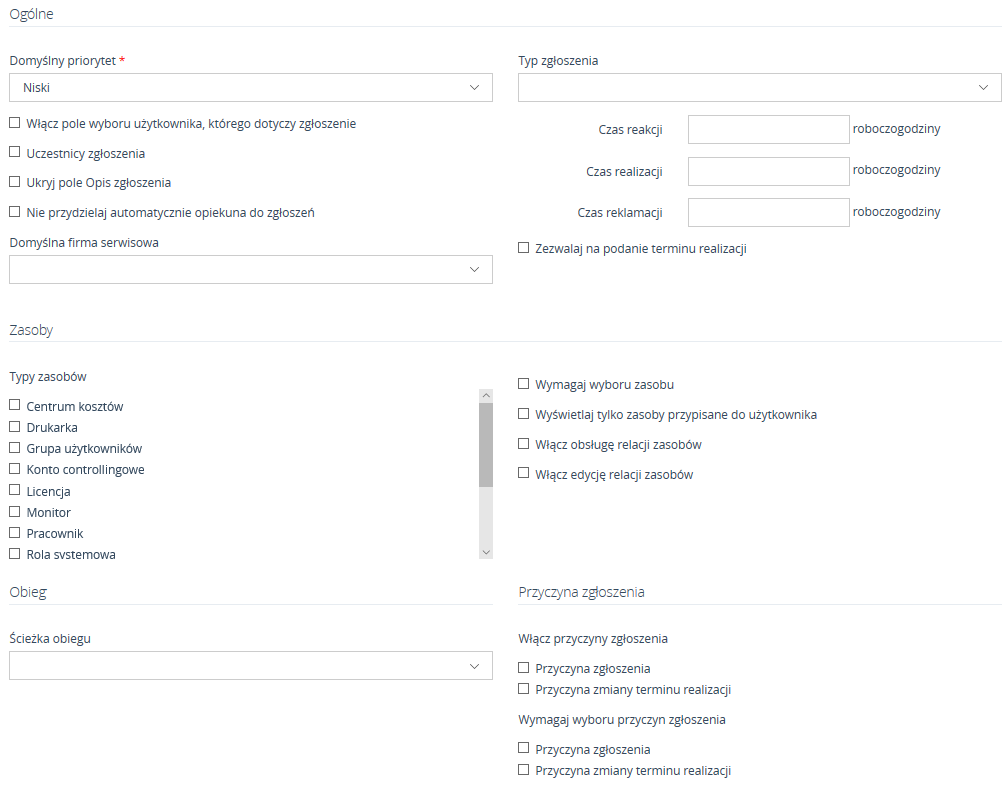Expand the Ścieżka obiegu dropdown
This screenshot has height=792, width=1008.
point(250,666)
